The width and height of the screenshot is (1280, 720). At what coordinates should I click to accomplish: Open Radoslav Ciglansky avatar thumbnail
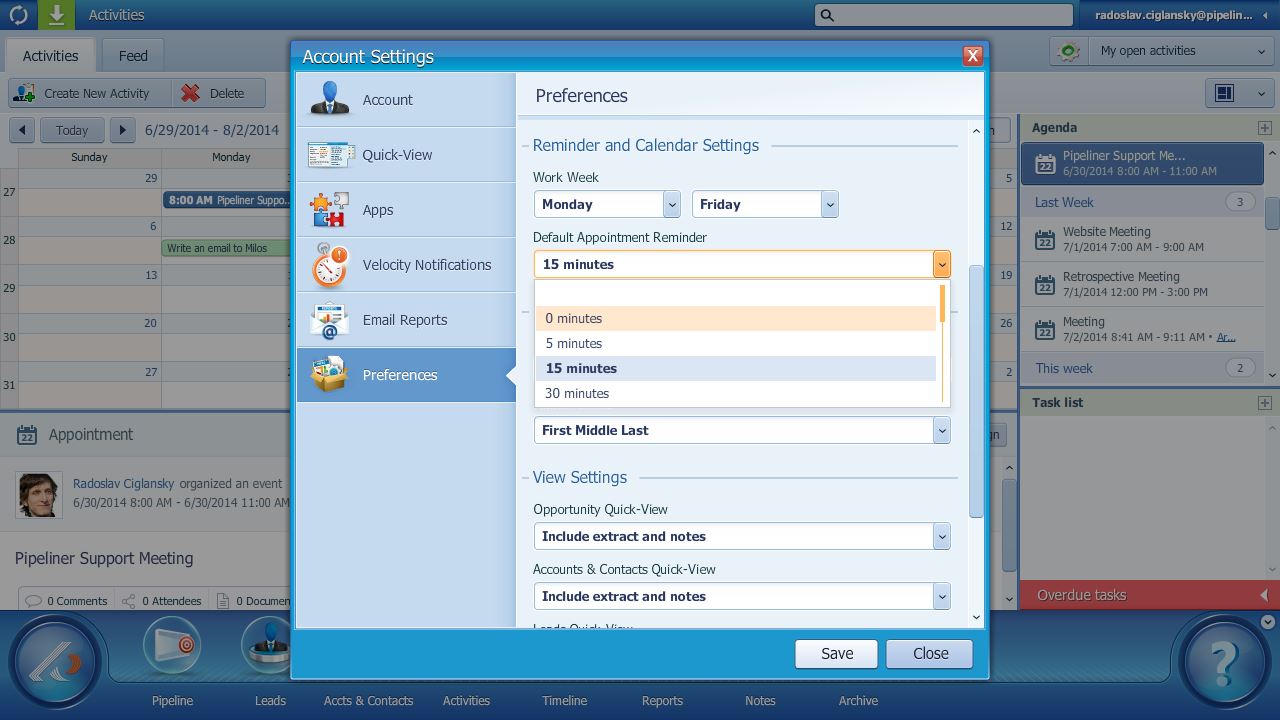[39, 495]
